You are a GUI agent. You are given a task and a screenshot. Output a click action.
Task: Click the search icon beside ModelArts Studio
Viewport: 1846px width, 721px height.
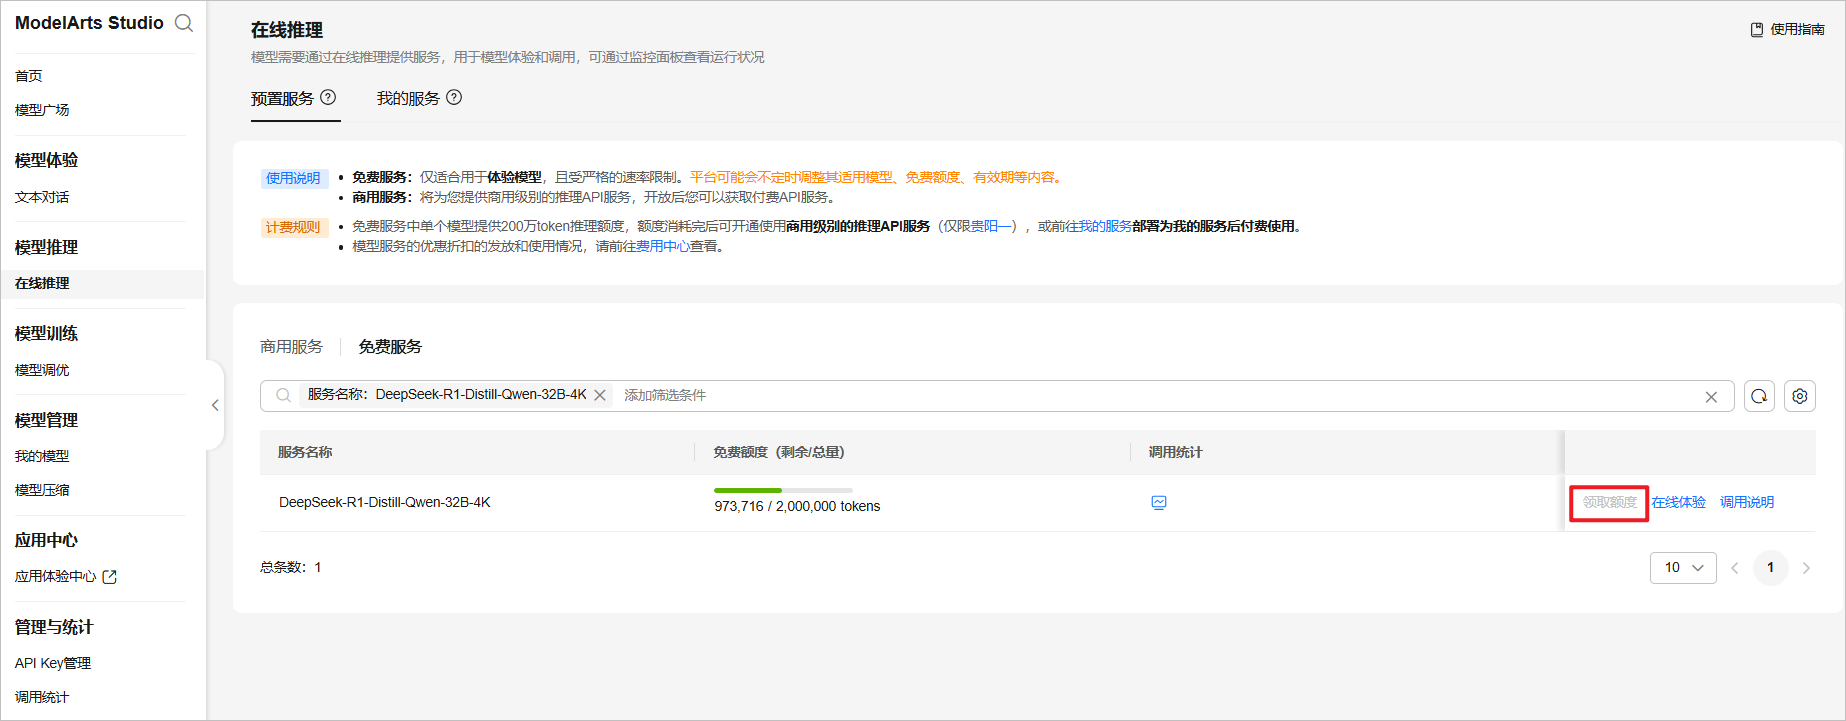point(184,23)
